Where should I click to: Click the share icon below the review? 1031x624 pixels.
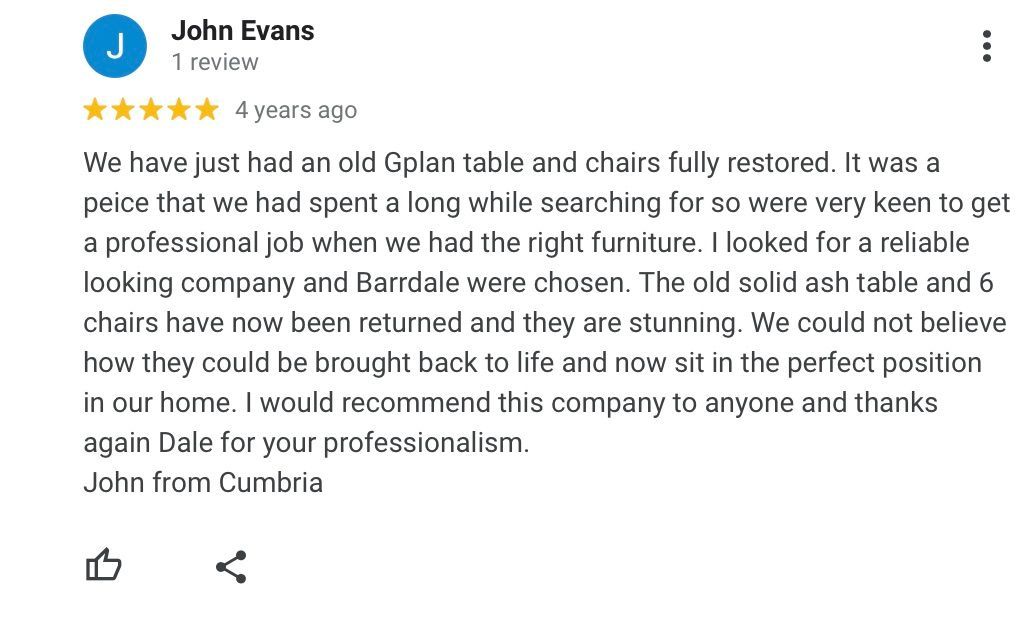click(x=231, y=567)
